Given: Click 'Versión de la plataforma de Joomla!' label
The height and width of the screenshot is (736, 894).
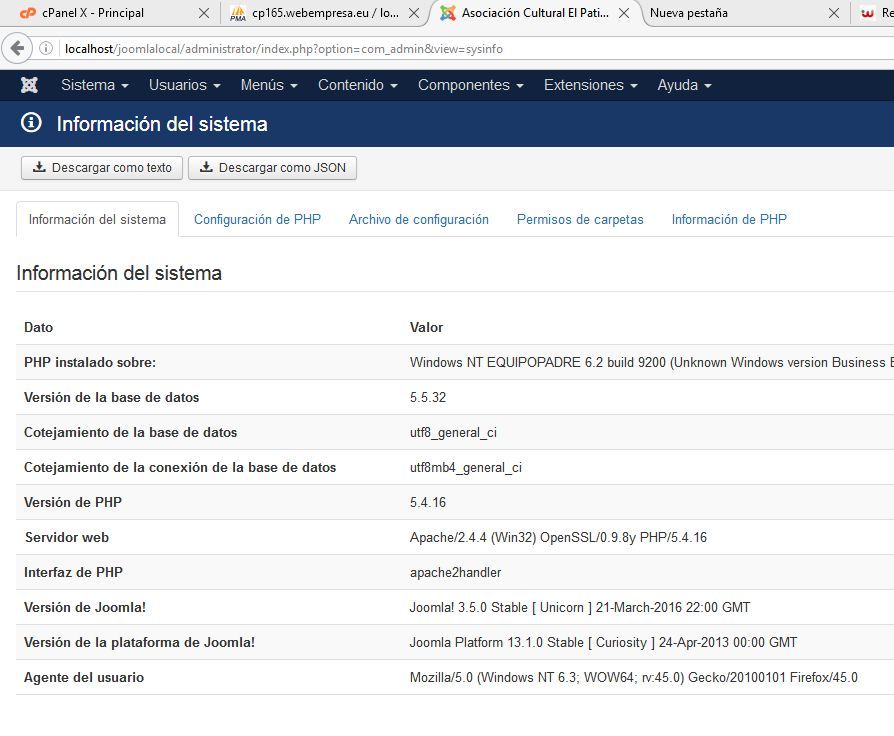Looking at the screenshot, I should [139, 643].
